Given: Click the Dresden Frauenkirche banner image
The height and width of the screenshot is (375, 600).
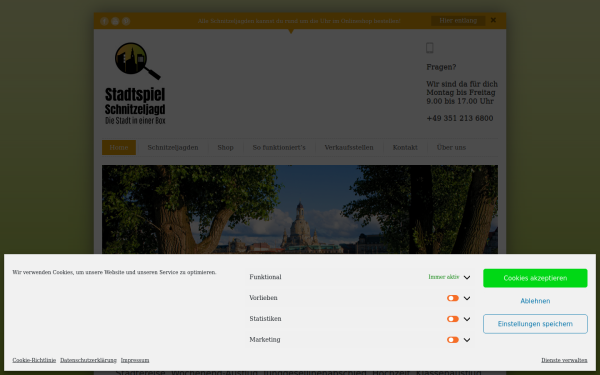Looking at the screenshot, I should 300,209.
